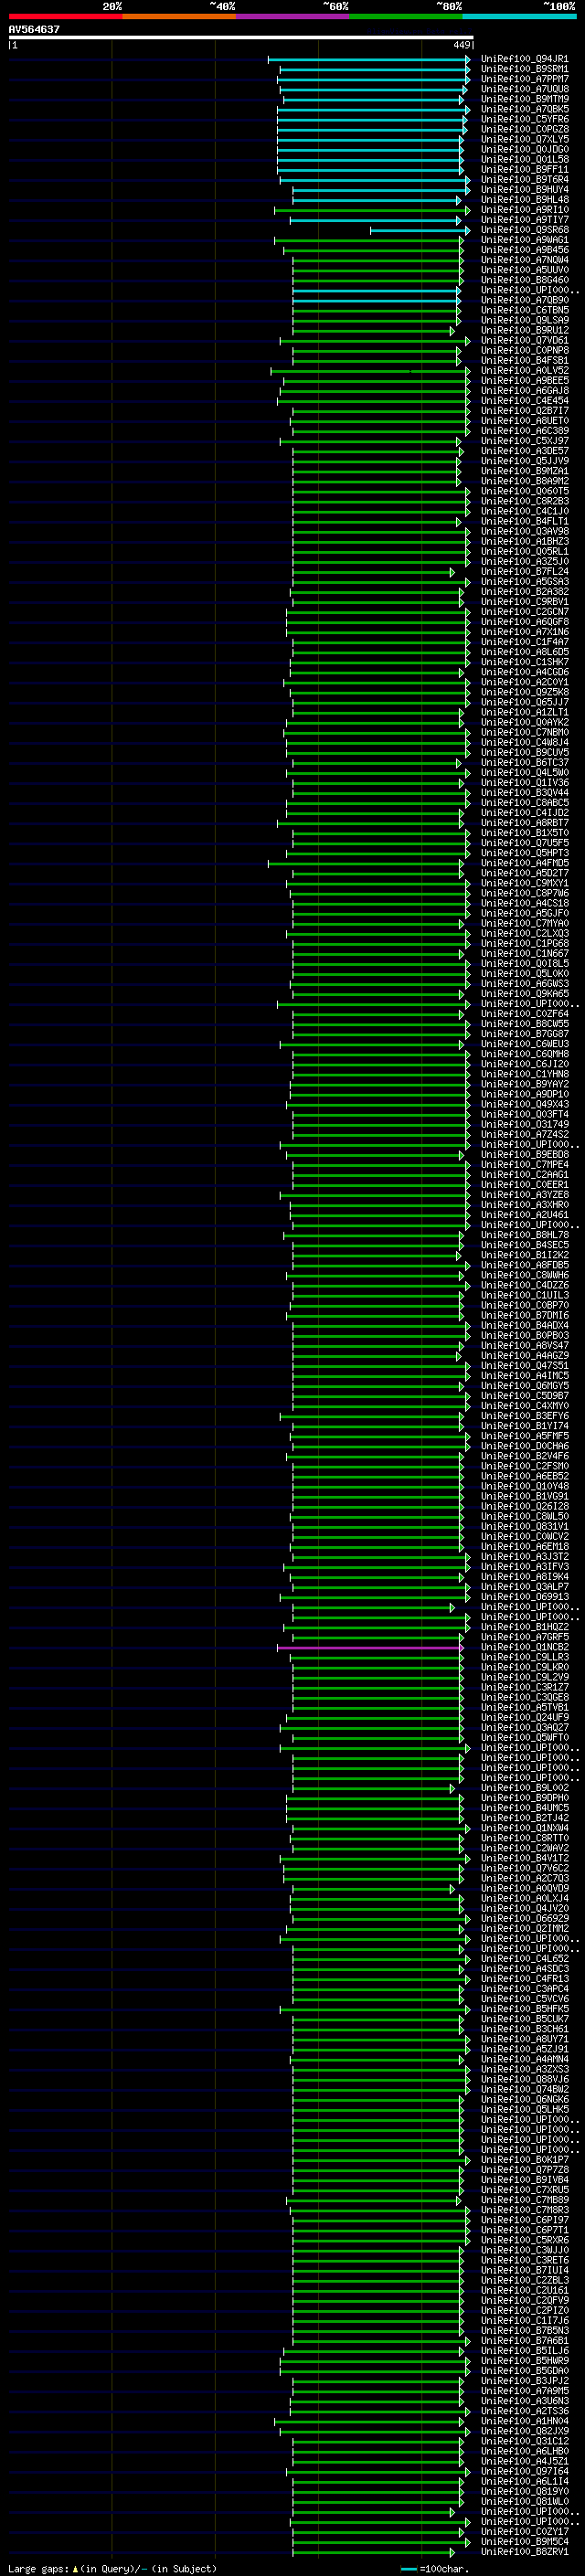Click the UniRef100_B9M5C4 label
This screenshot has height=2576, width=585.
(x=525, y=2541)
